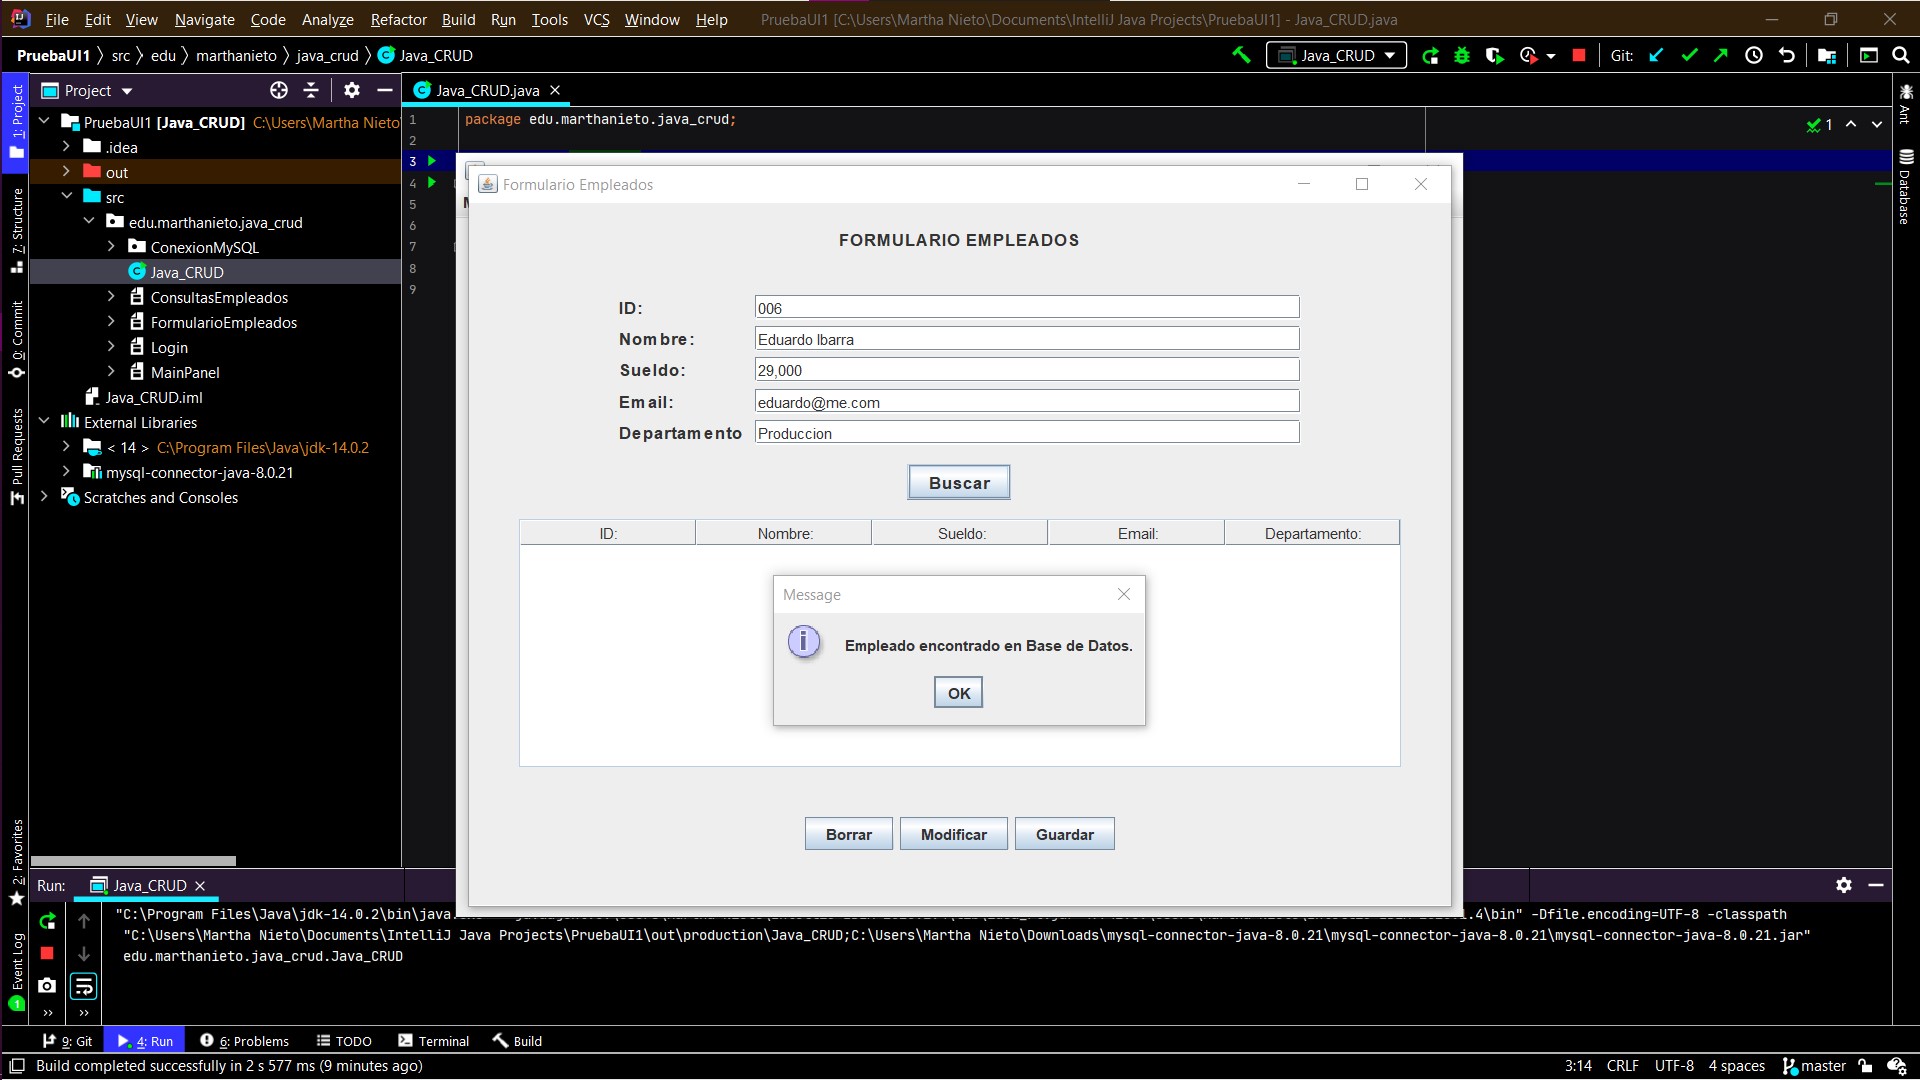
Task: Click the Nombre input field showing Eduardo Ibarra
Action: point(1026,339)
